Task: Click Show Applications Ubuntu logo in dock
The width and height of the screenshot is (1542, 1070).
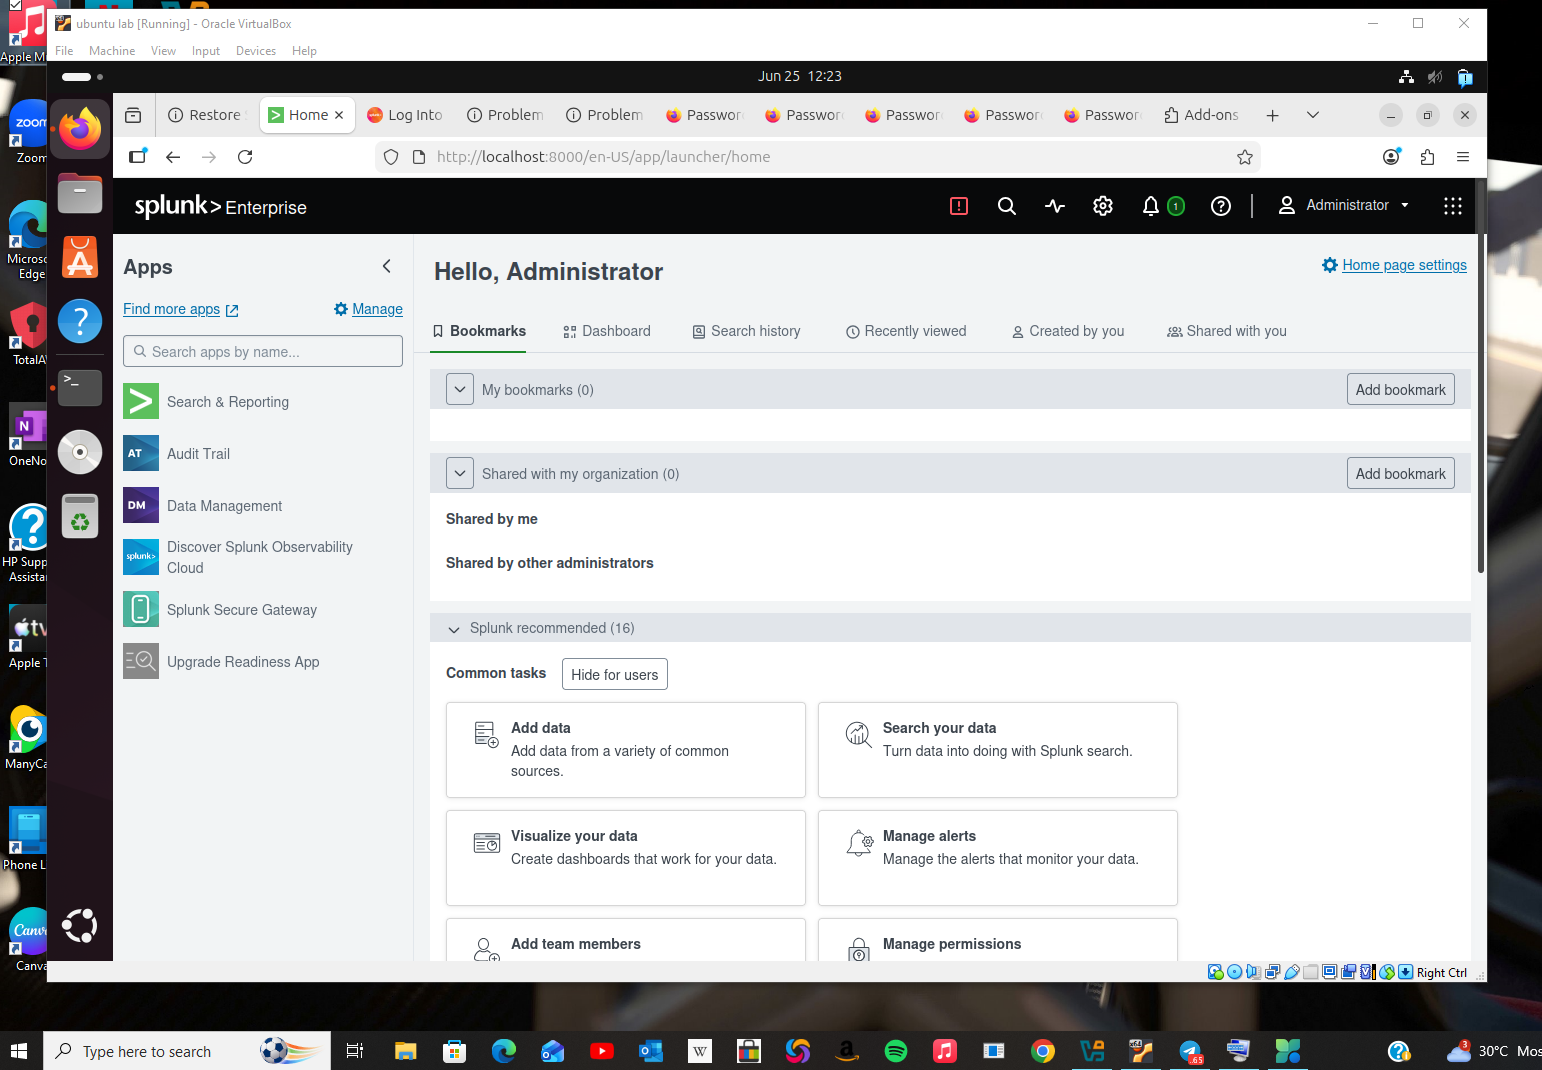Action: click(80, 926)
